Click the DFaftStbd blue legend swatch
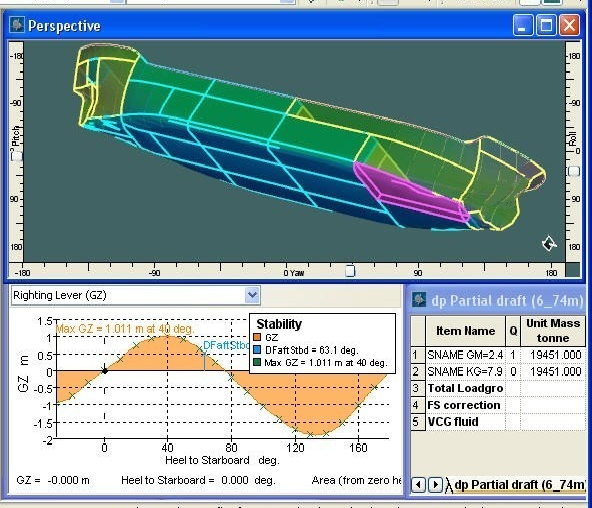 257,350
